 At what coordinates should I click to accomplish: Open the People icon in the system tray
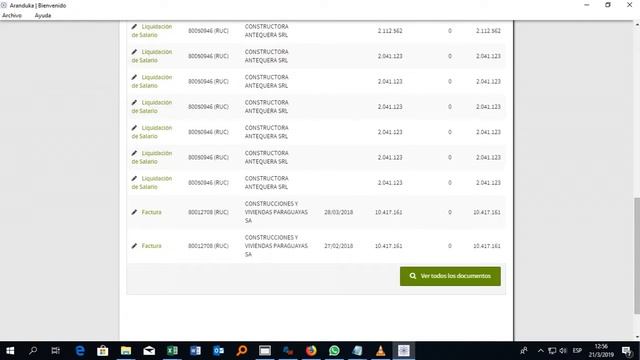click(x=524, y=351)
